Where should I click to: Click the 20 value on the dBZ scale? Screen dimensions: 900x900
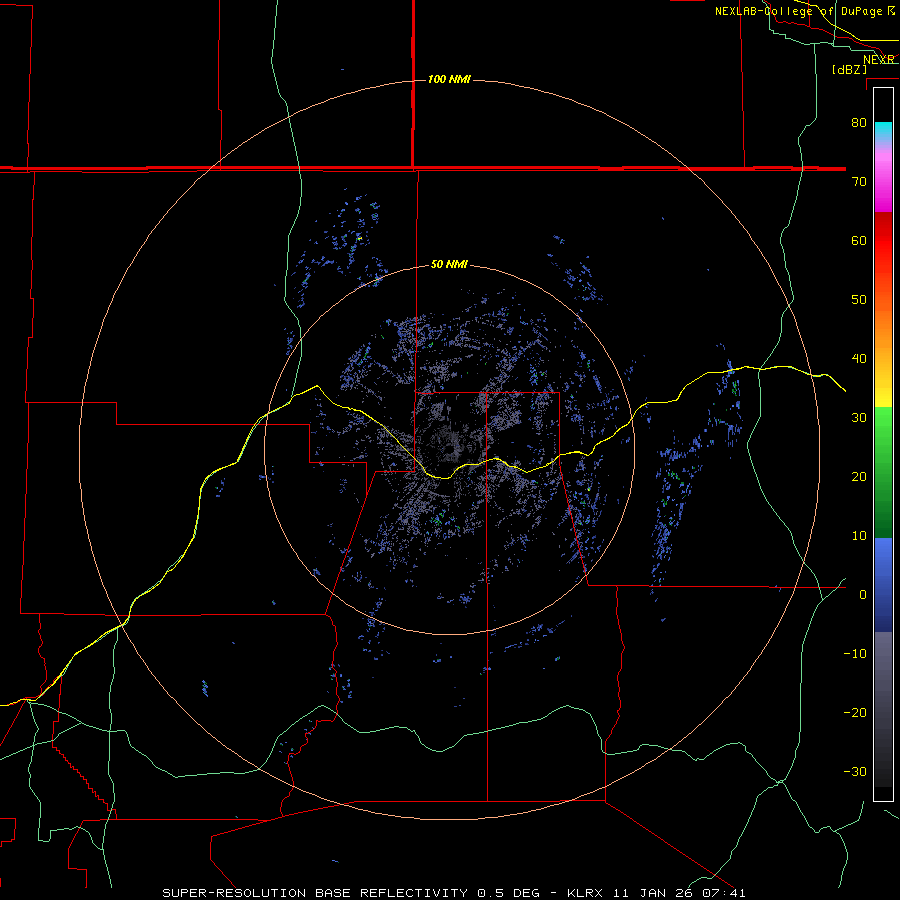(x=859, y=477)
